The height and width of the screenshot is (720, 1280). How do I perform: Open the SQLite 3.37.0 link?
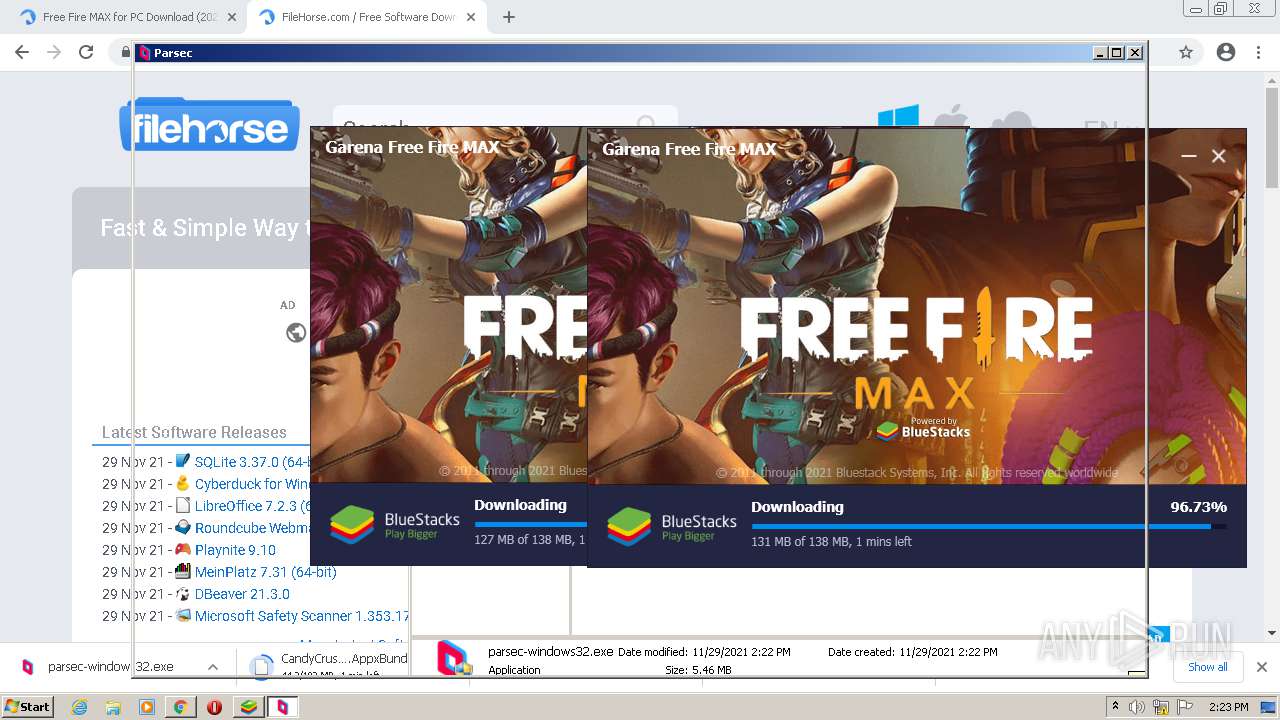(253, 462)
